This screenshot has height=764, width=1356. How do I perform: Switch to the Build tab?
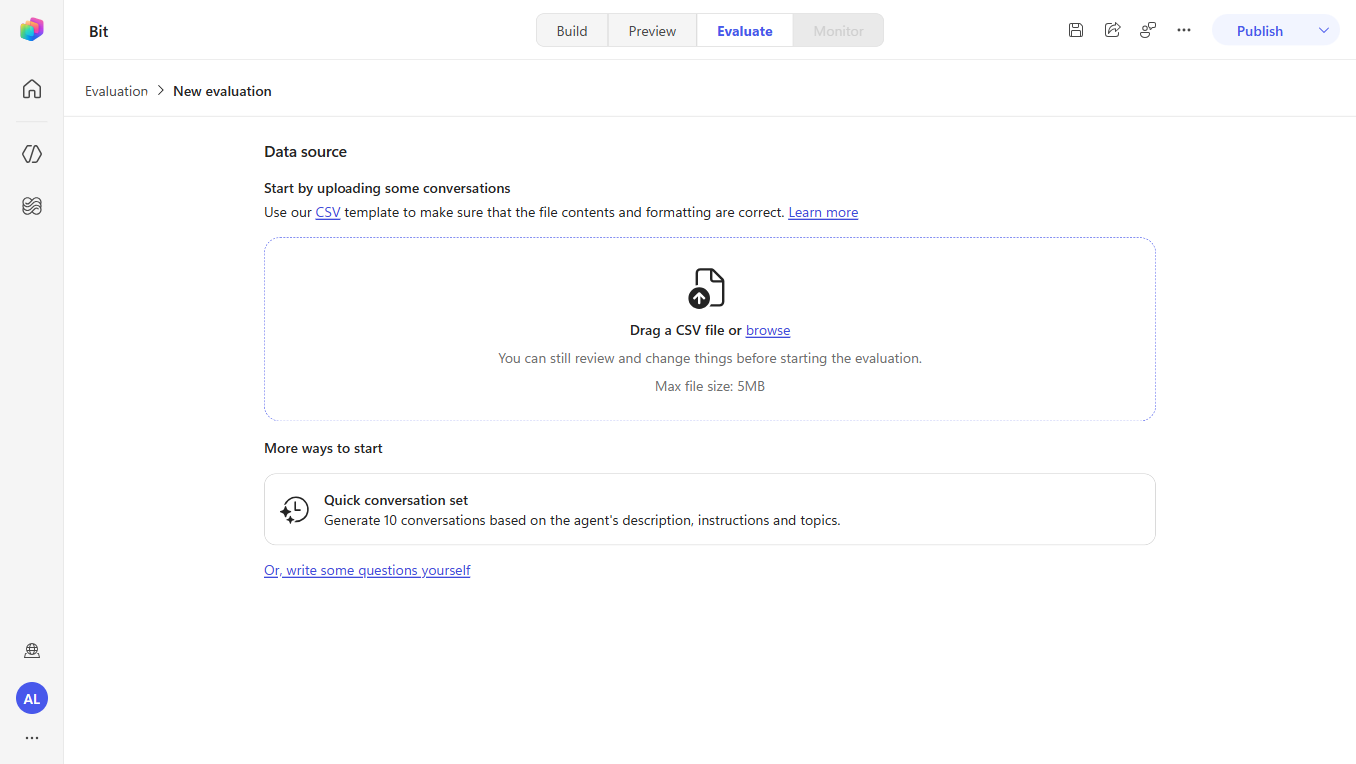572,31
